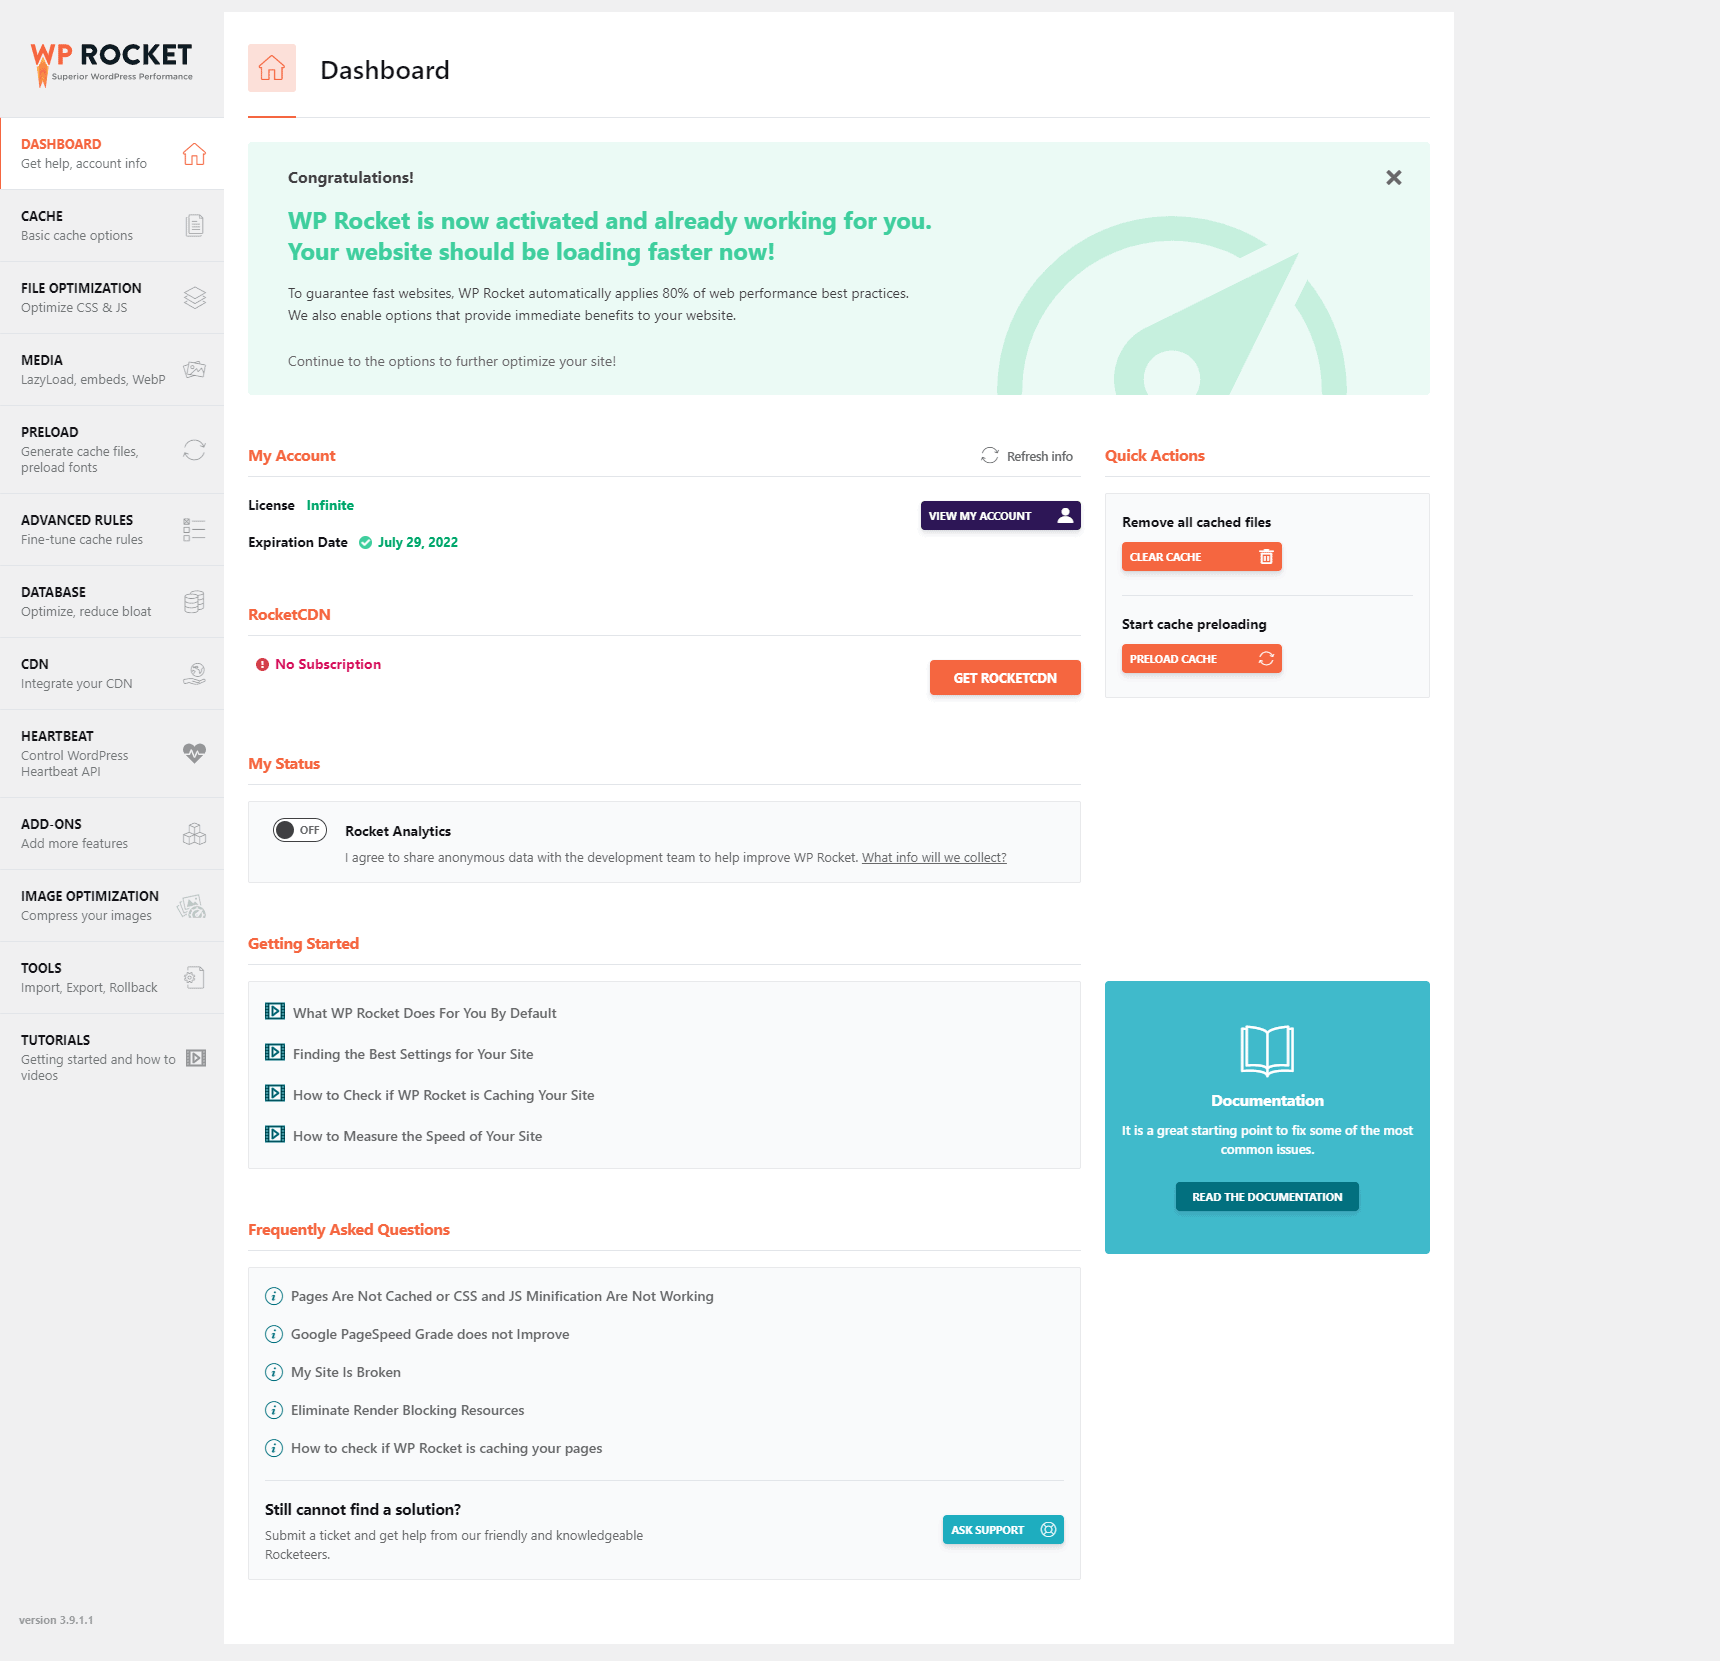1720x1661 pixels.
Task: Open the Image Optimization tab
Action: point(112,906)
